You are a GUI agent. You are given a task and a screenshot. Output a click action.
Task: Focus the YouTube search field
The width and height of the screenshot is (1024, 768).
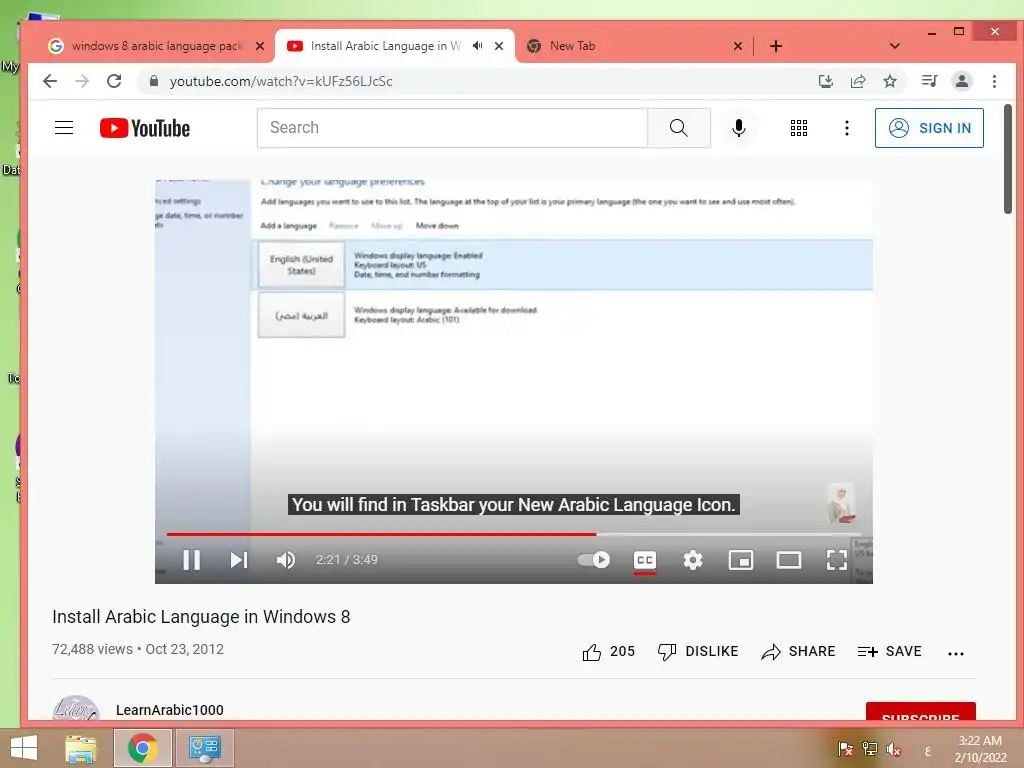tap(452, 127)
